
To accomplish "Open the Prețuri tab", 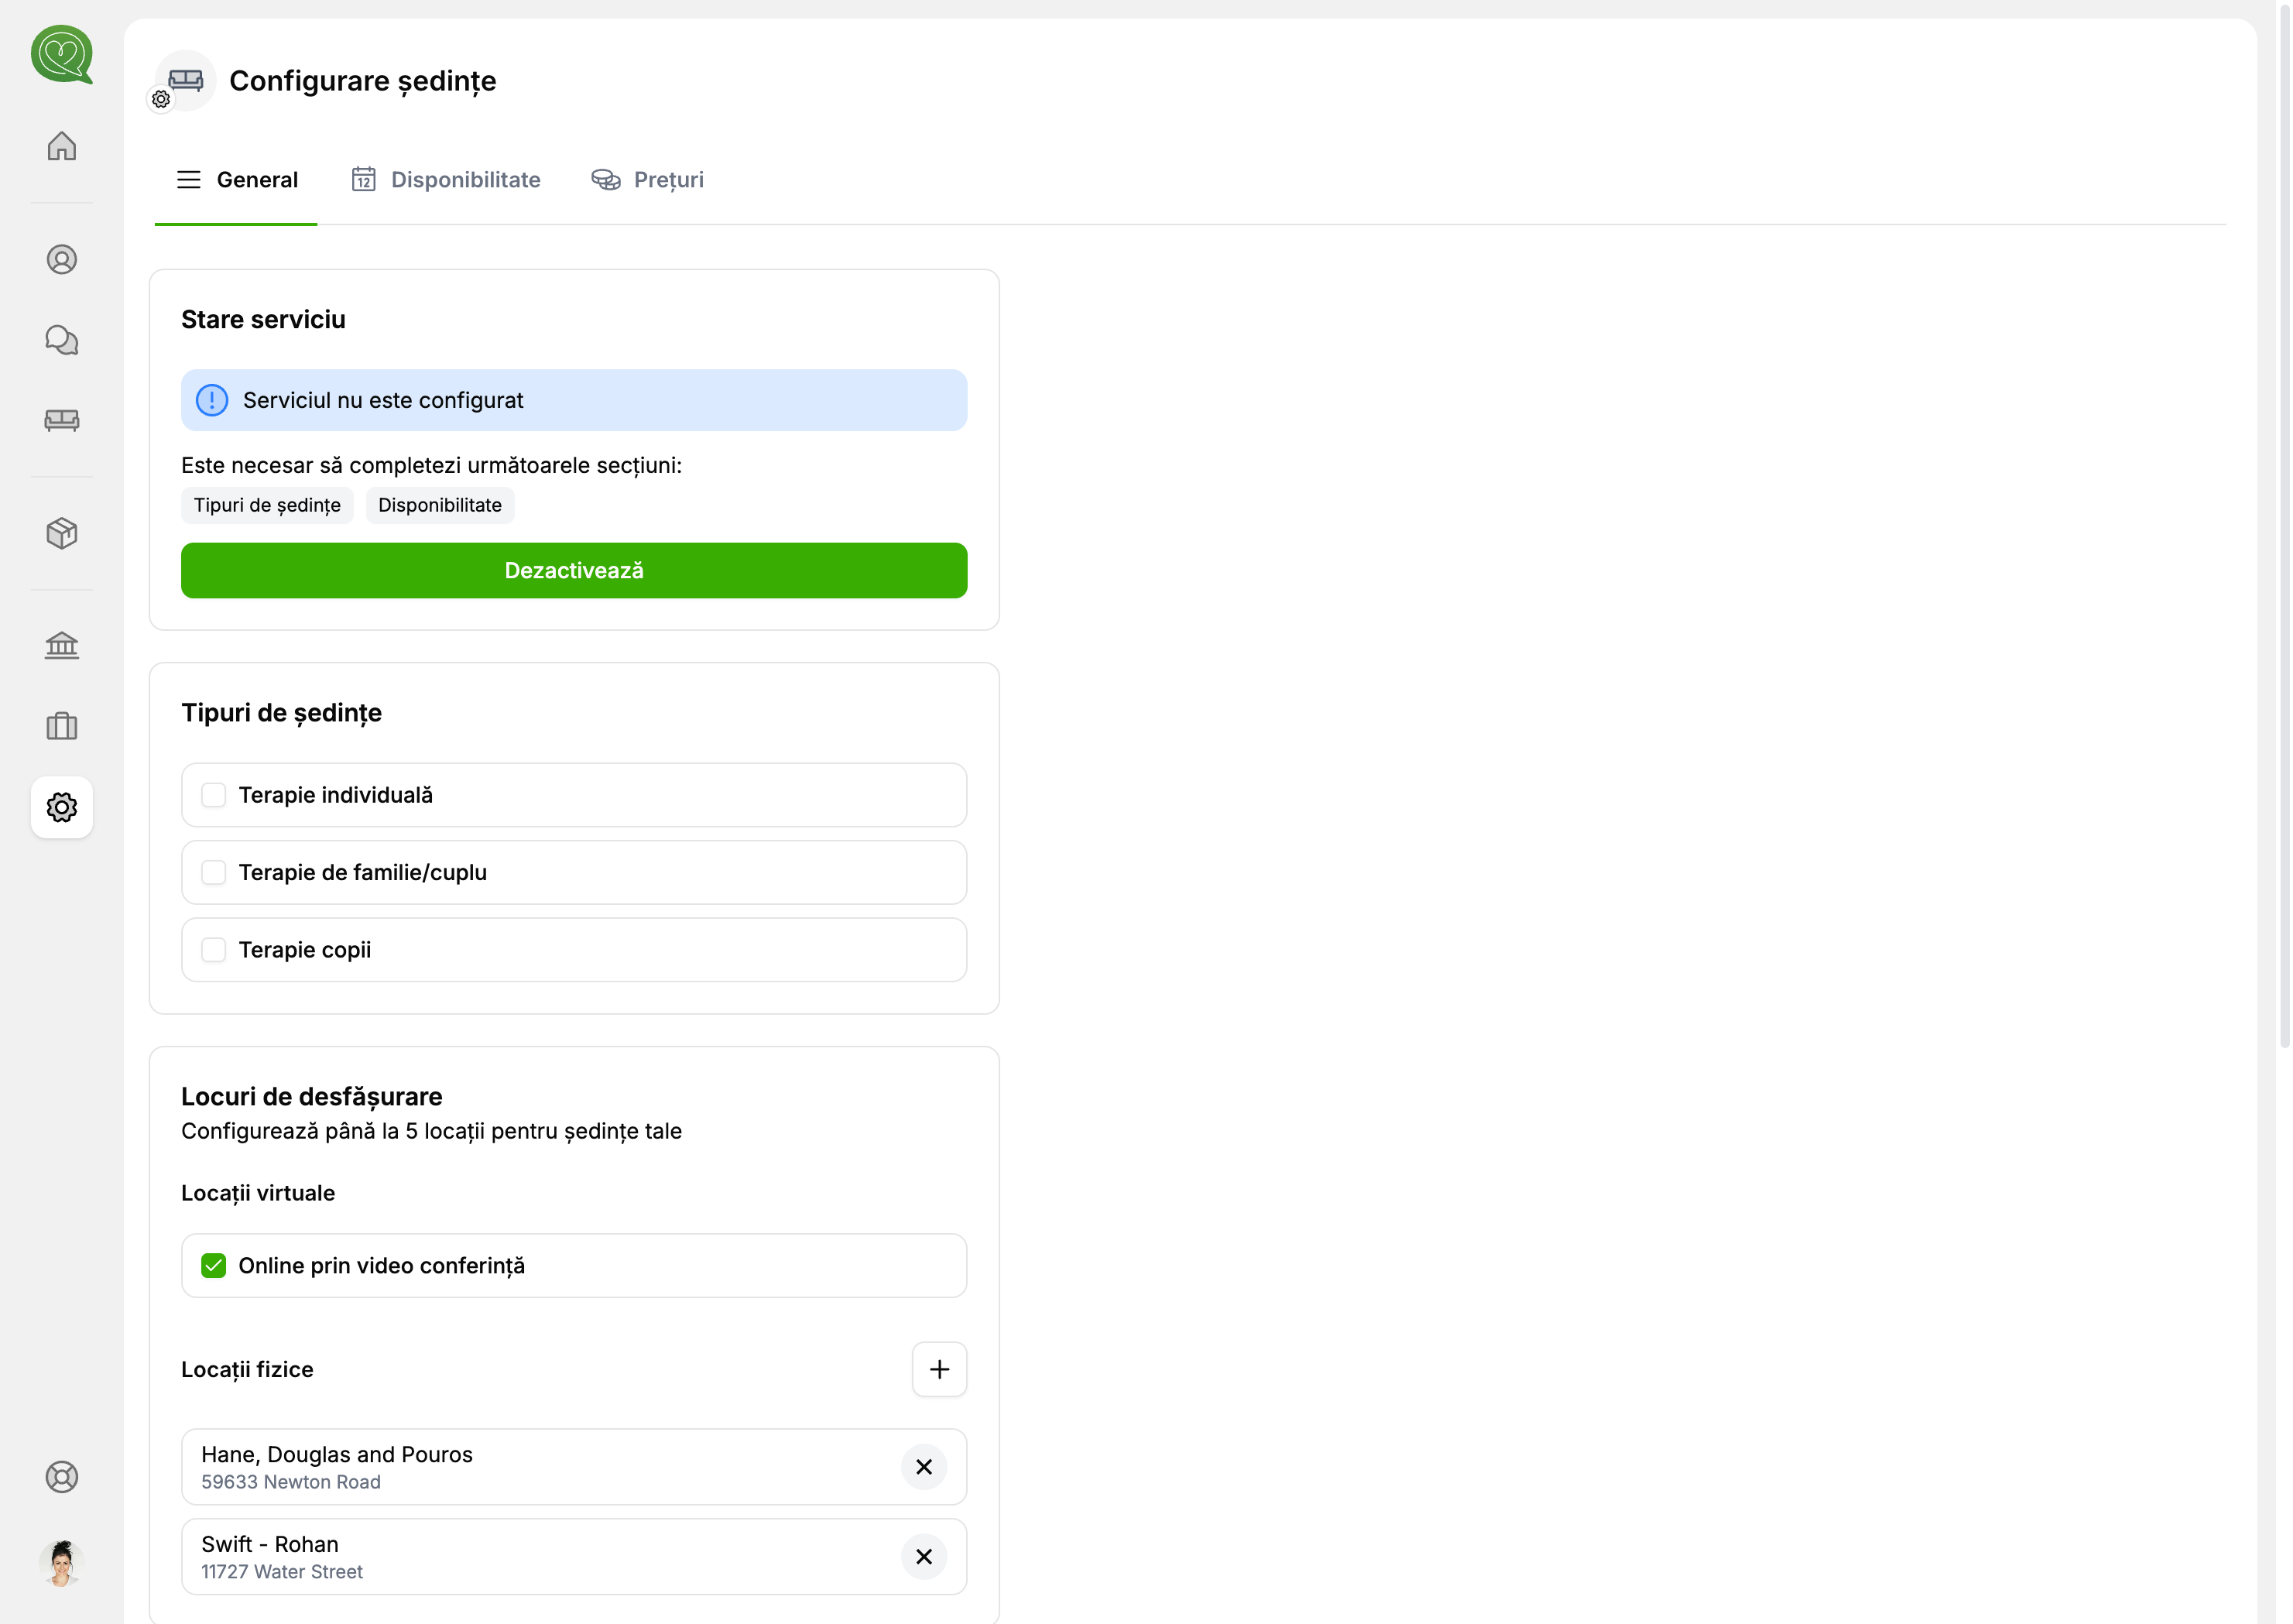I will 648,180.
